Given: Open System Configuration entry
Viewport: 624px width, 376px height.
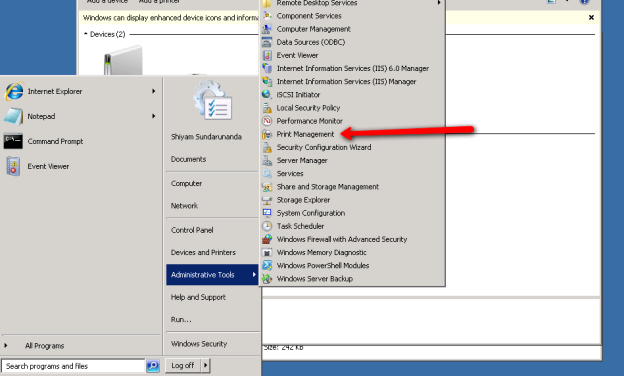Looking at the screenshot, I should tap(311, 213).
